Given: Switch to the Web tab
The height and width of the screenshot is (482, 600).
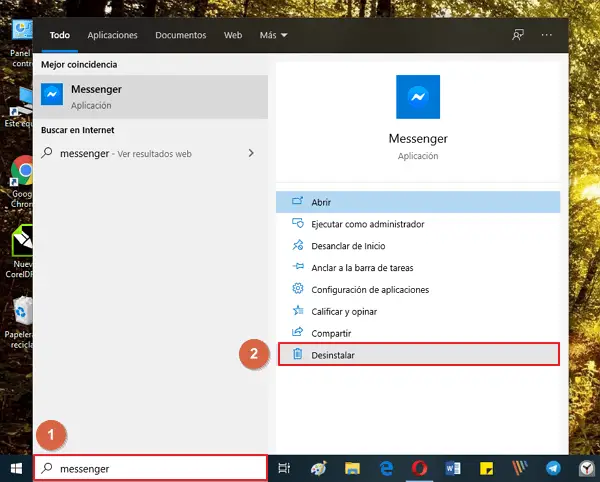Looking at the screenshot, I should click(x=233, y=35).
